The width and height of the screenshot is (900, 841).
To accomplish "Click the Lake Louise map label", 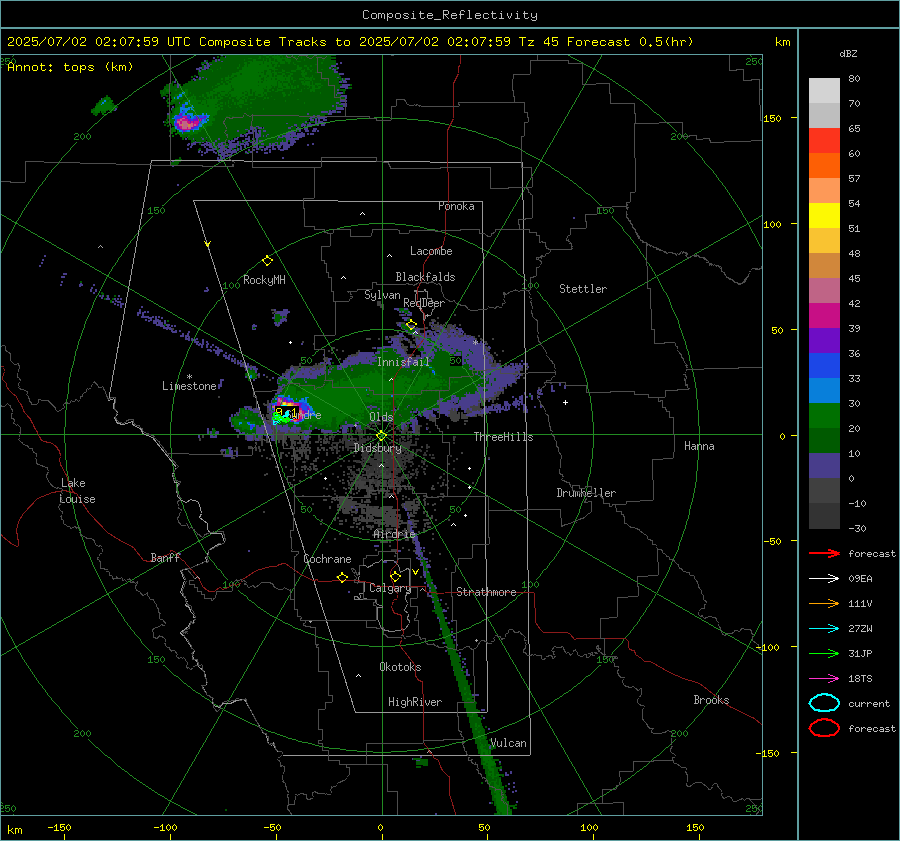I will pos(77,491).
